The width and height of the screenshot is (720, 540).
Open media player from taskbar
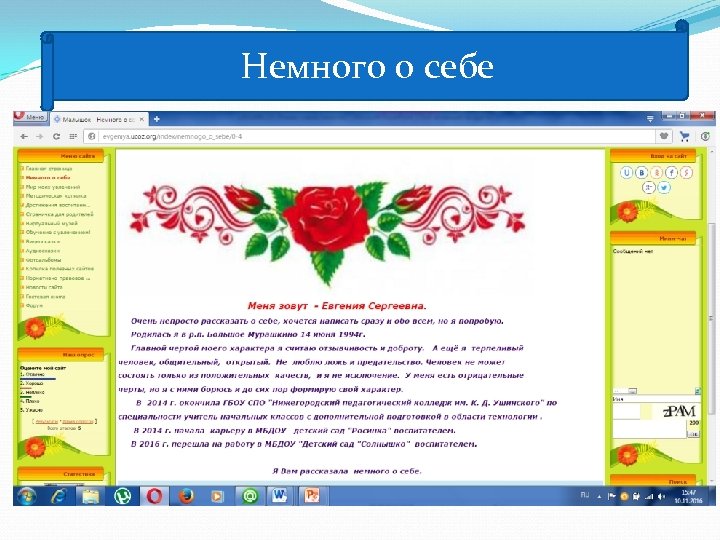tap(218, 496)
